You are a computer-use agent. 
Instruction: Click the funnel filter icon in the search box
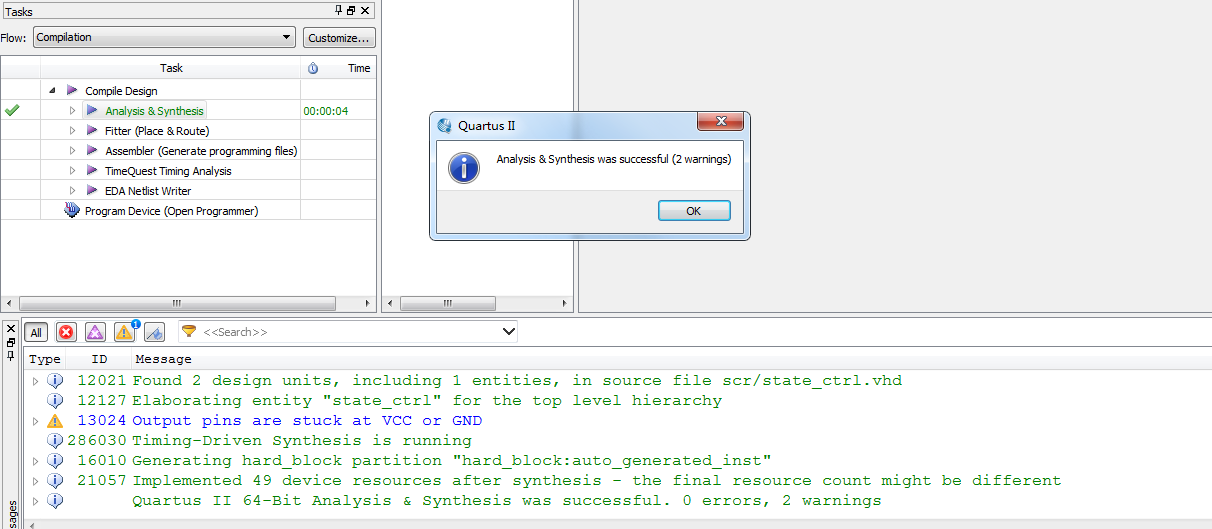(x=189, y=332)
